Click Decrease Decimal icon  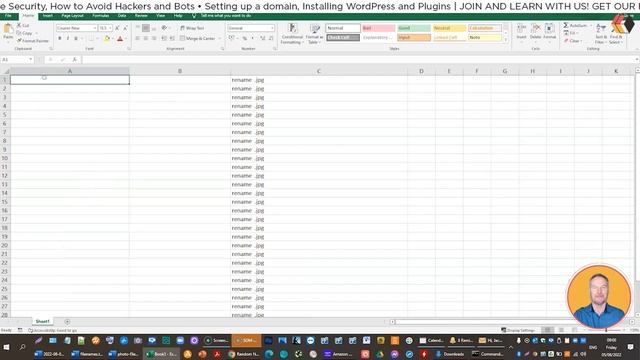click(x=271, y=38)
